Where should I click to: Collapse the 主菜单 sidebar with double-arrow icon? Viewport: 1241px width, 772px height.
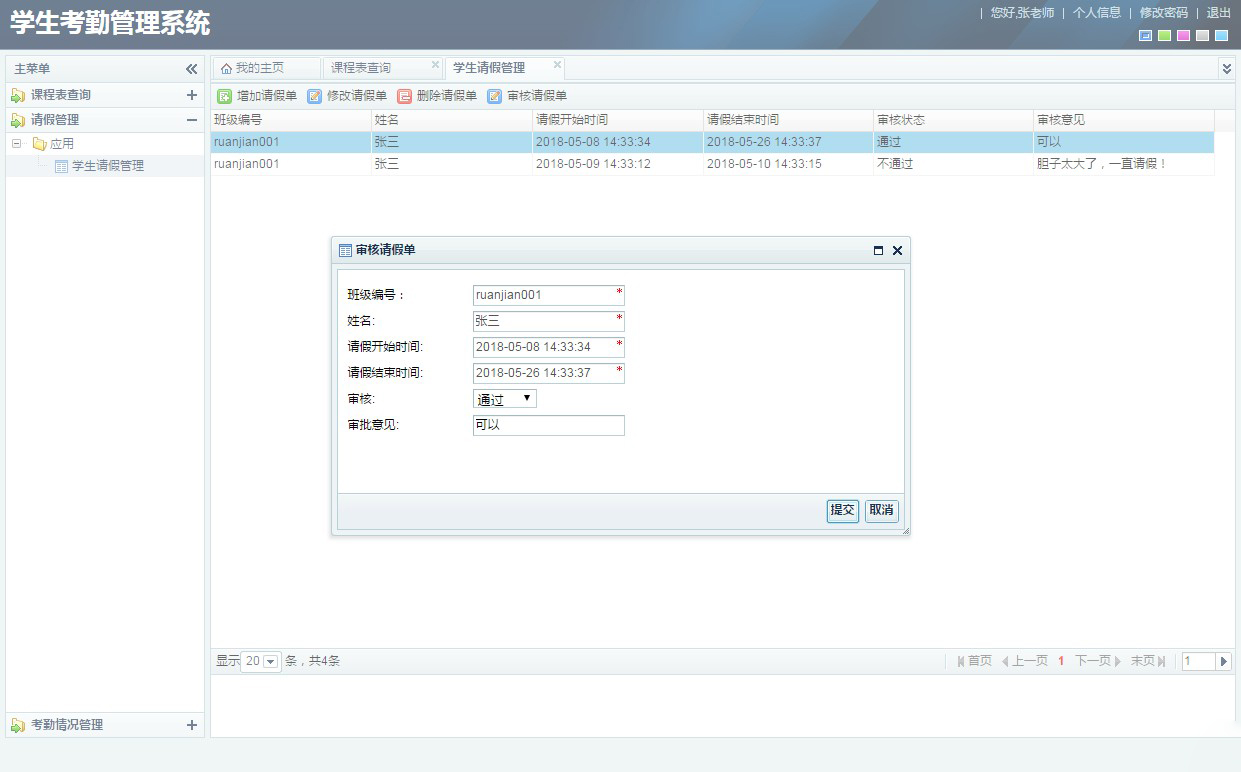point(191,69)
